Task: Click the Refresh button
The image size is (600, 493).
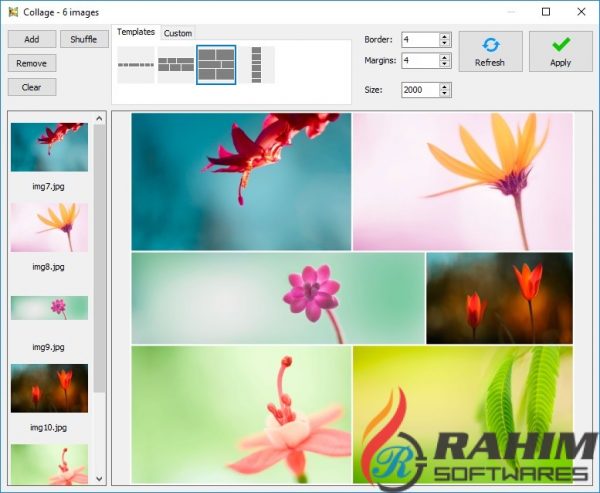Action: click(491, 52)
